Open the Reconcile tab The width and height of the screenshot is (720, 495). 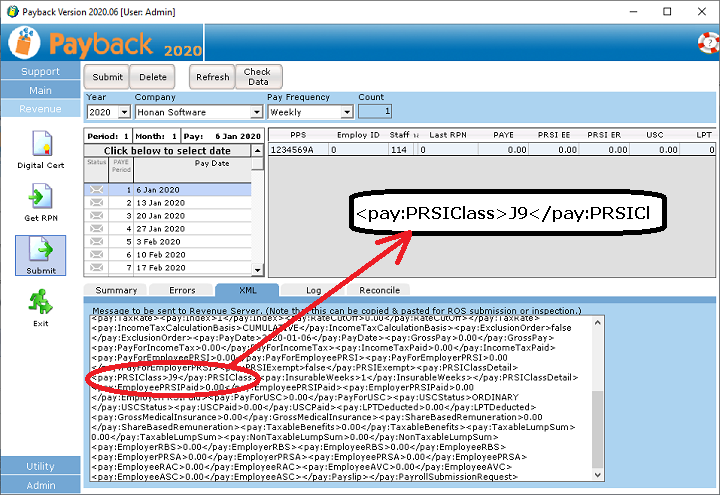click(x=379, y=290)
